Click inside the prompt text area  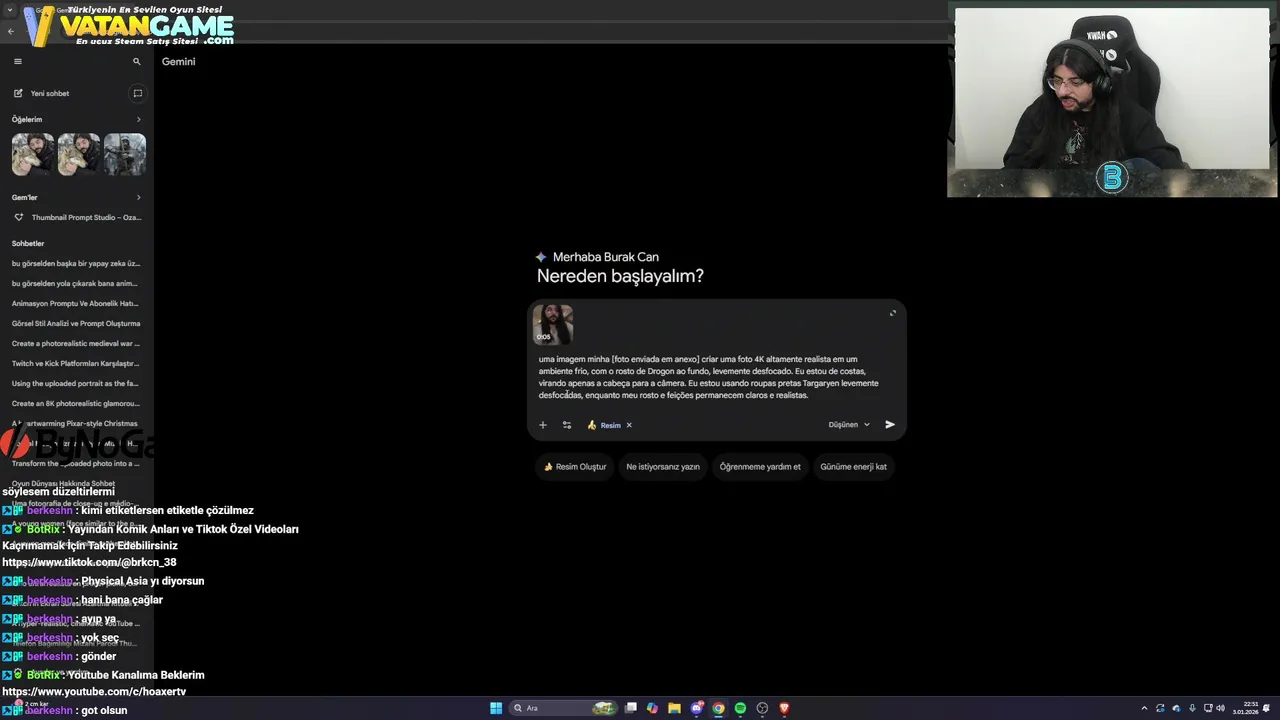click(x=709, y=377)
